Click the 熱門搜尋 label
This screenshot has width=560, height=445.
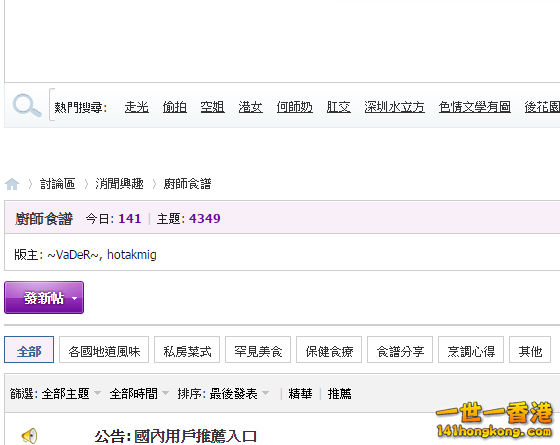81,107
